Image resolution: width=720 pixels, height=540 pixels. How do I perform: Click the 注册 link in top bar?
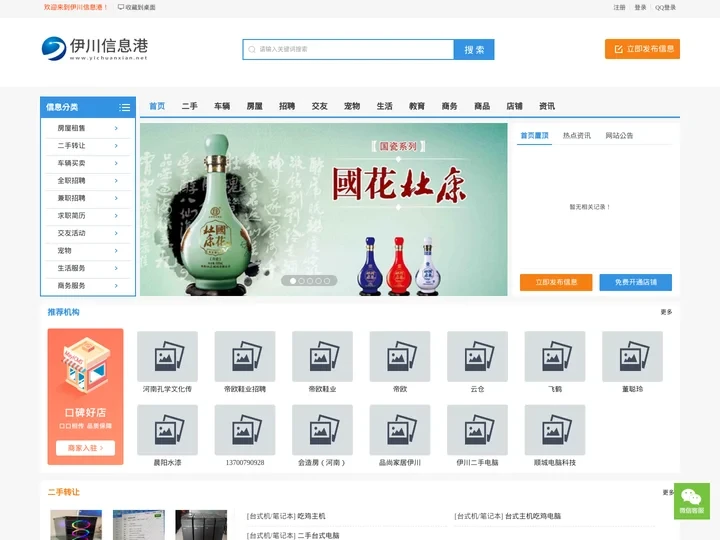point(619,7)
